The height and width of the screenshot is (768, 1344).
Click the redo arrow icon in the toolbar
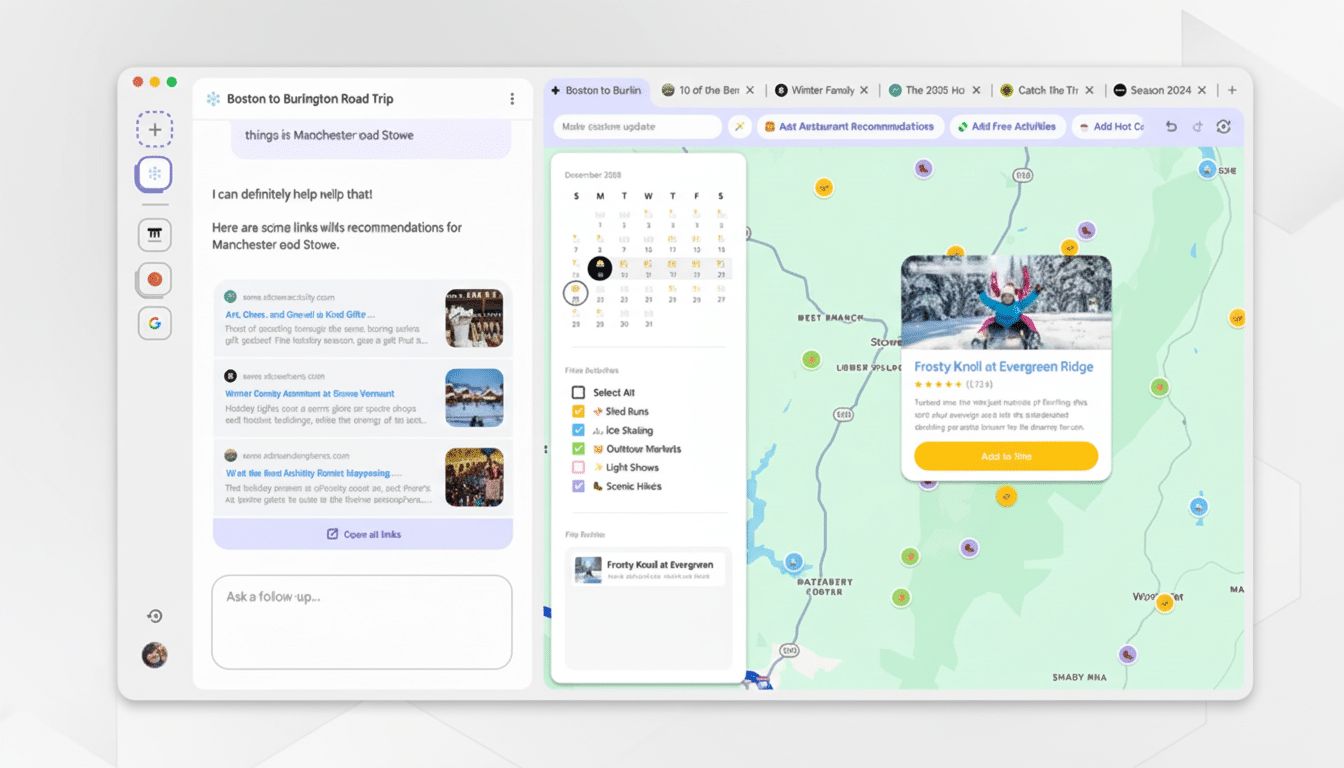pyautogui.click(x=1197, y=126)
